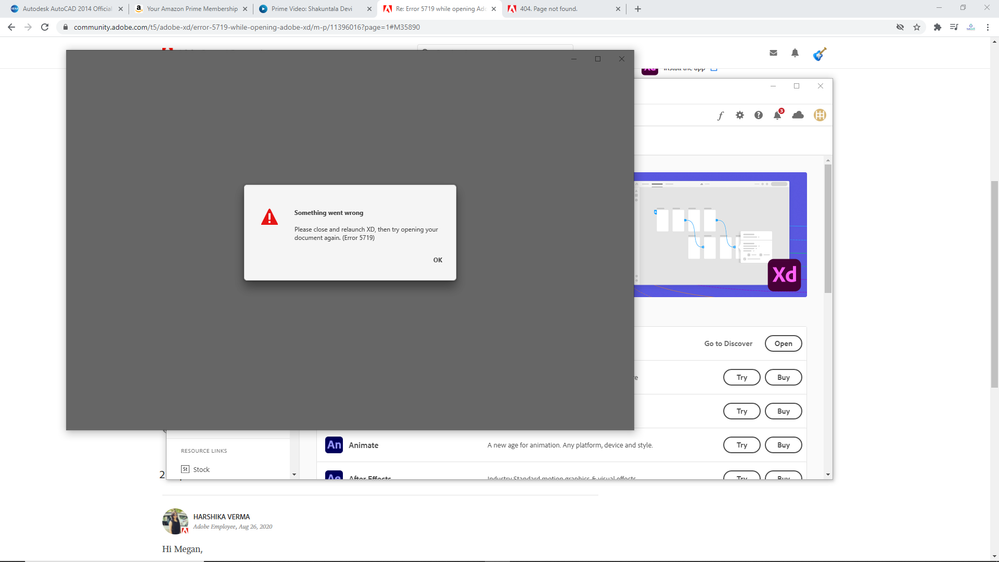Click the address bar URL
The height and width of the screenshot is (562, 999).
click(x=247, y=27)
